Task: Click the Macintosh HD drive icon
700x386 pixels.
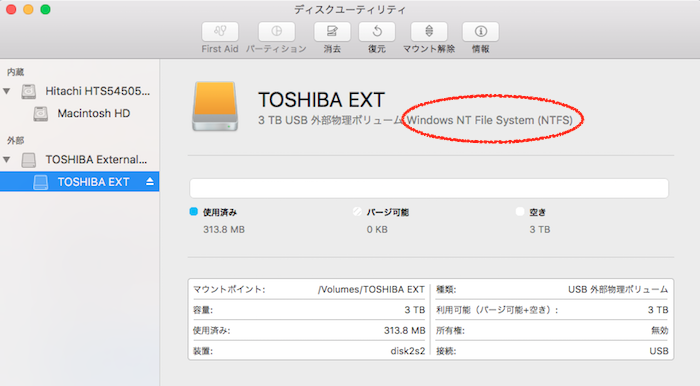Action: point(41,113)
